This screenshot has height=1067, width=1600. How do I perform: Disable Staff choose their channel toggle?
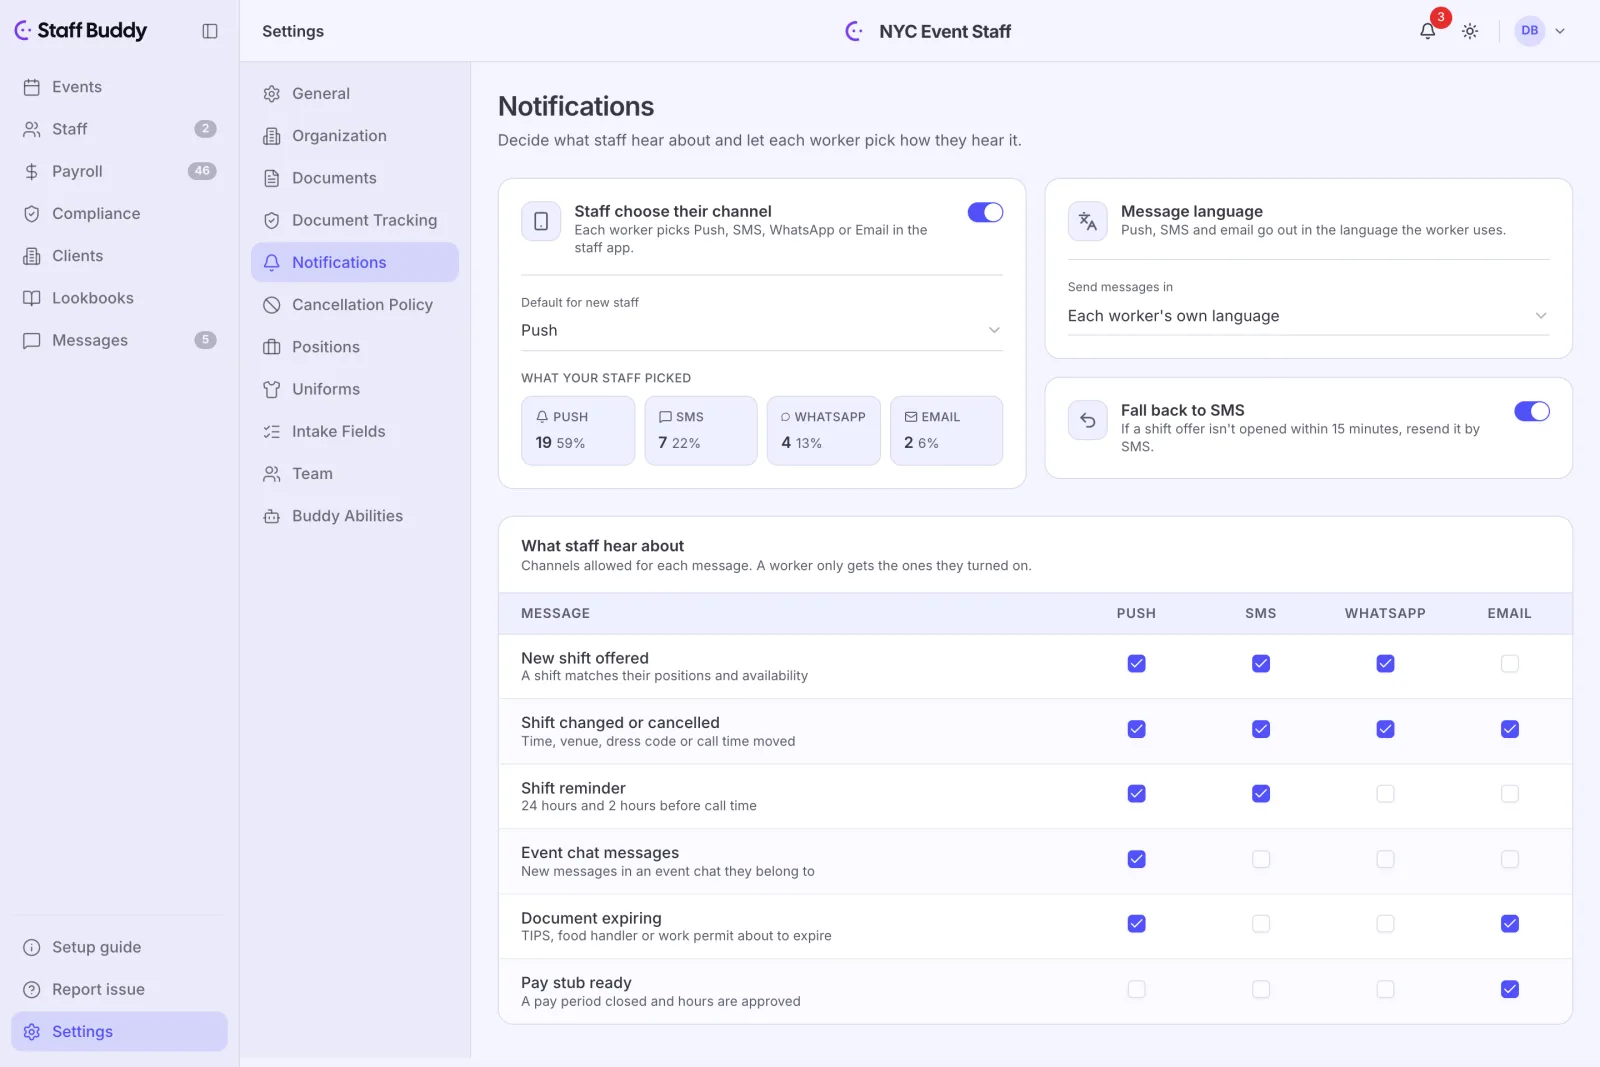coord(985,212)
